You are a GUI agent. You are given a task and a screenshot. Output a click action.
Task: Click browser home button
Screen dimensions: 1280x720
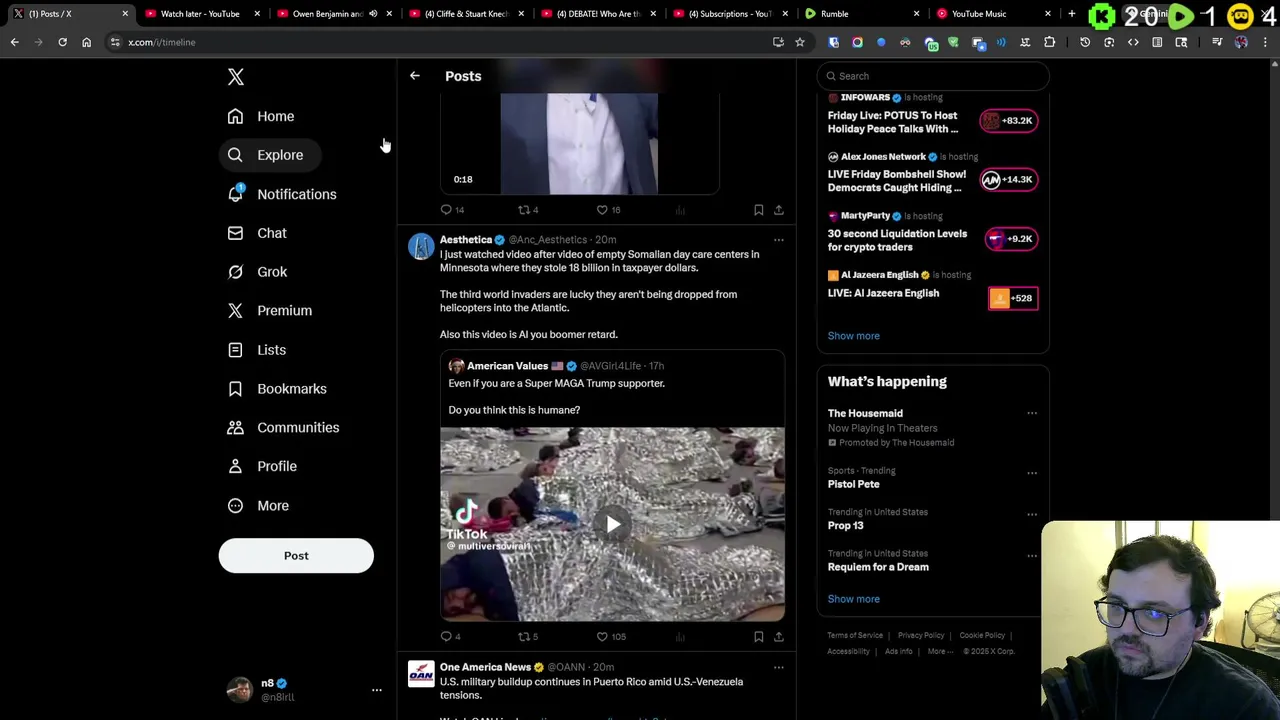pos(86,43)
